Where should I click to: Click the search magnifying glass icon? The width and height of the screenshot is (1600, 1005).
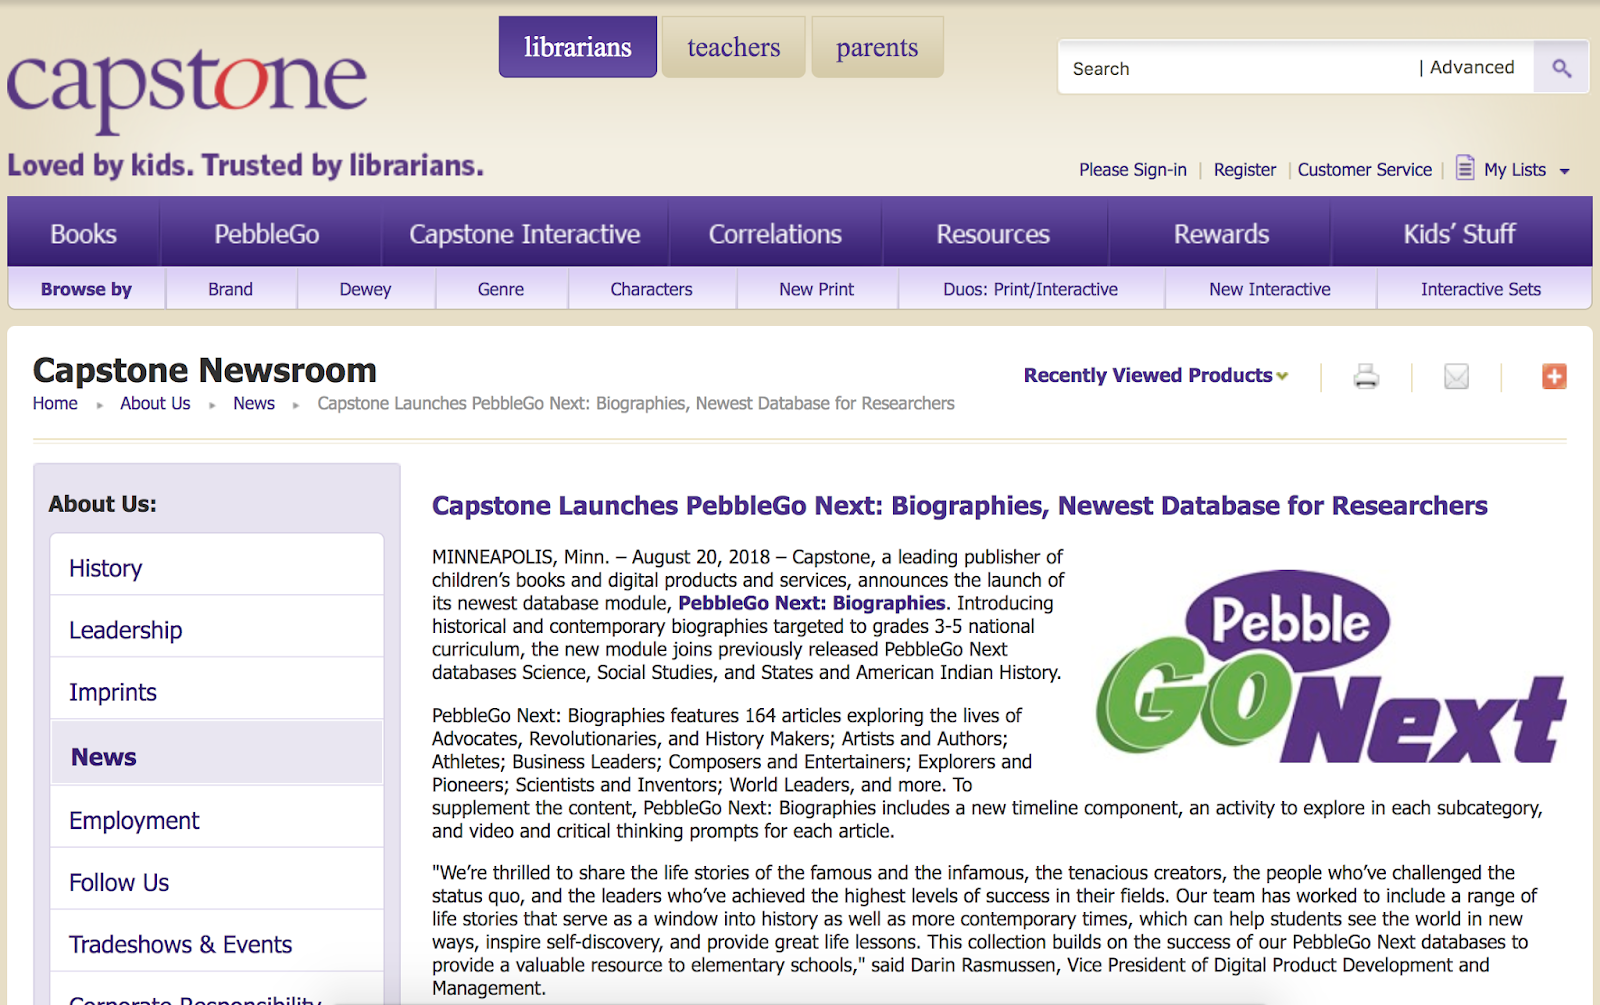click(1561, 67)
